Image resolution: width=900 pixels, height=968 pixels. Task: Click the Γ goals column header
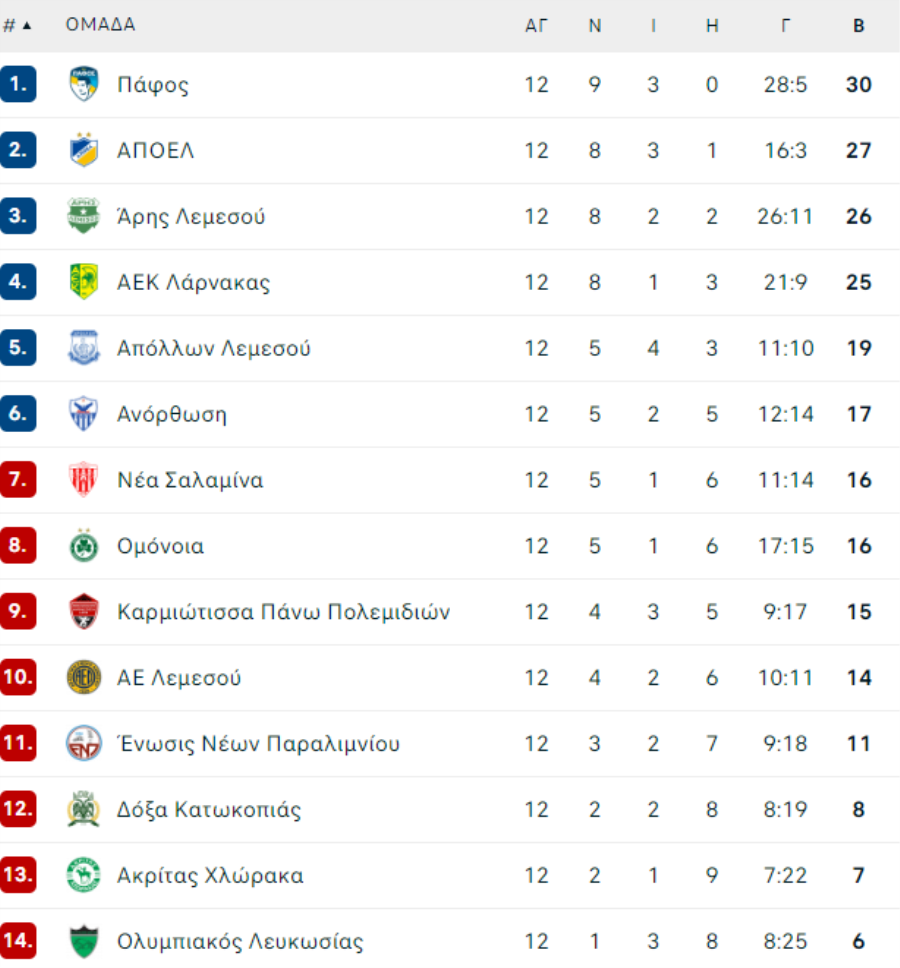785,25
